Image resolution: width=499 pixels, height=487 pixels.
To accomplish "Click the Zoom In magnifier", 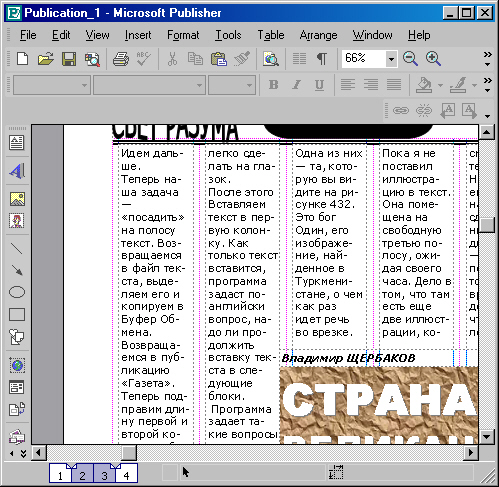I will tap(433, 59).
